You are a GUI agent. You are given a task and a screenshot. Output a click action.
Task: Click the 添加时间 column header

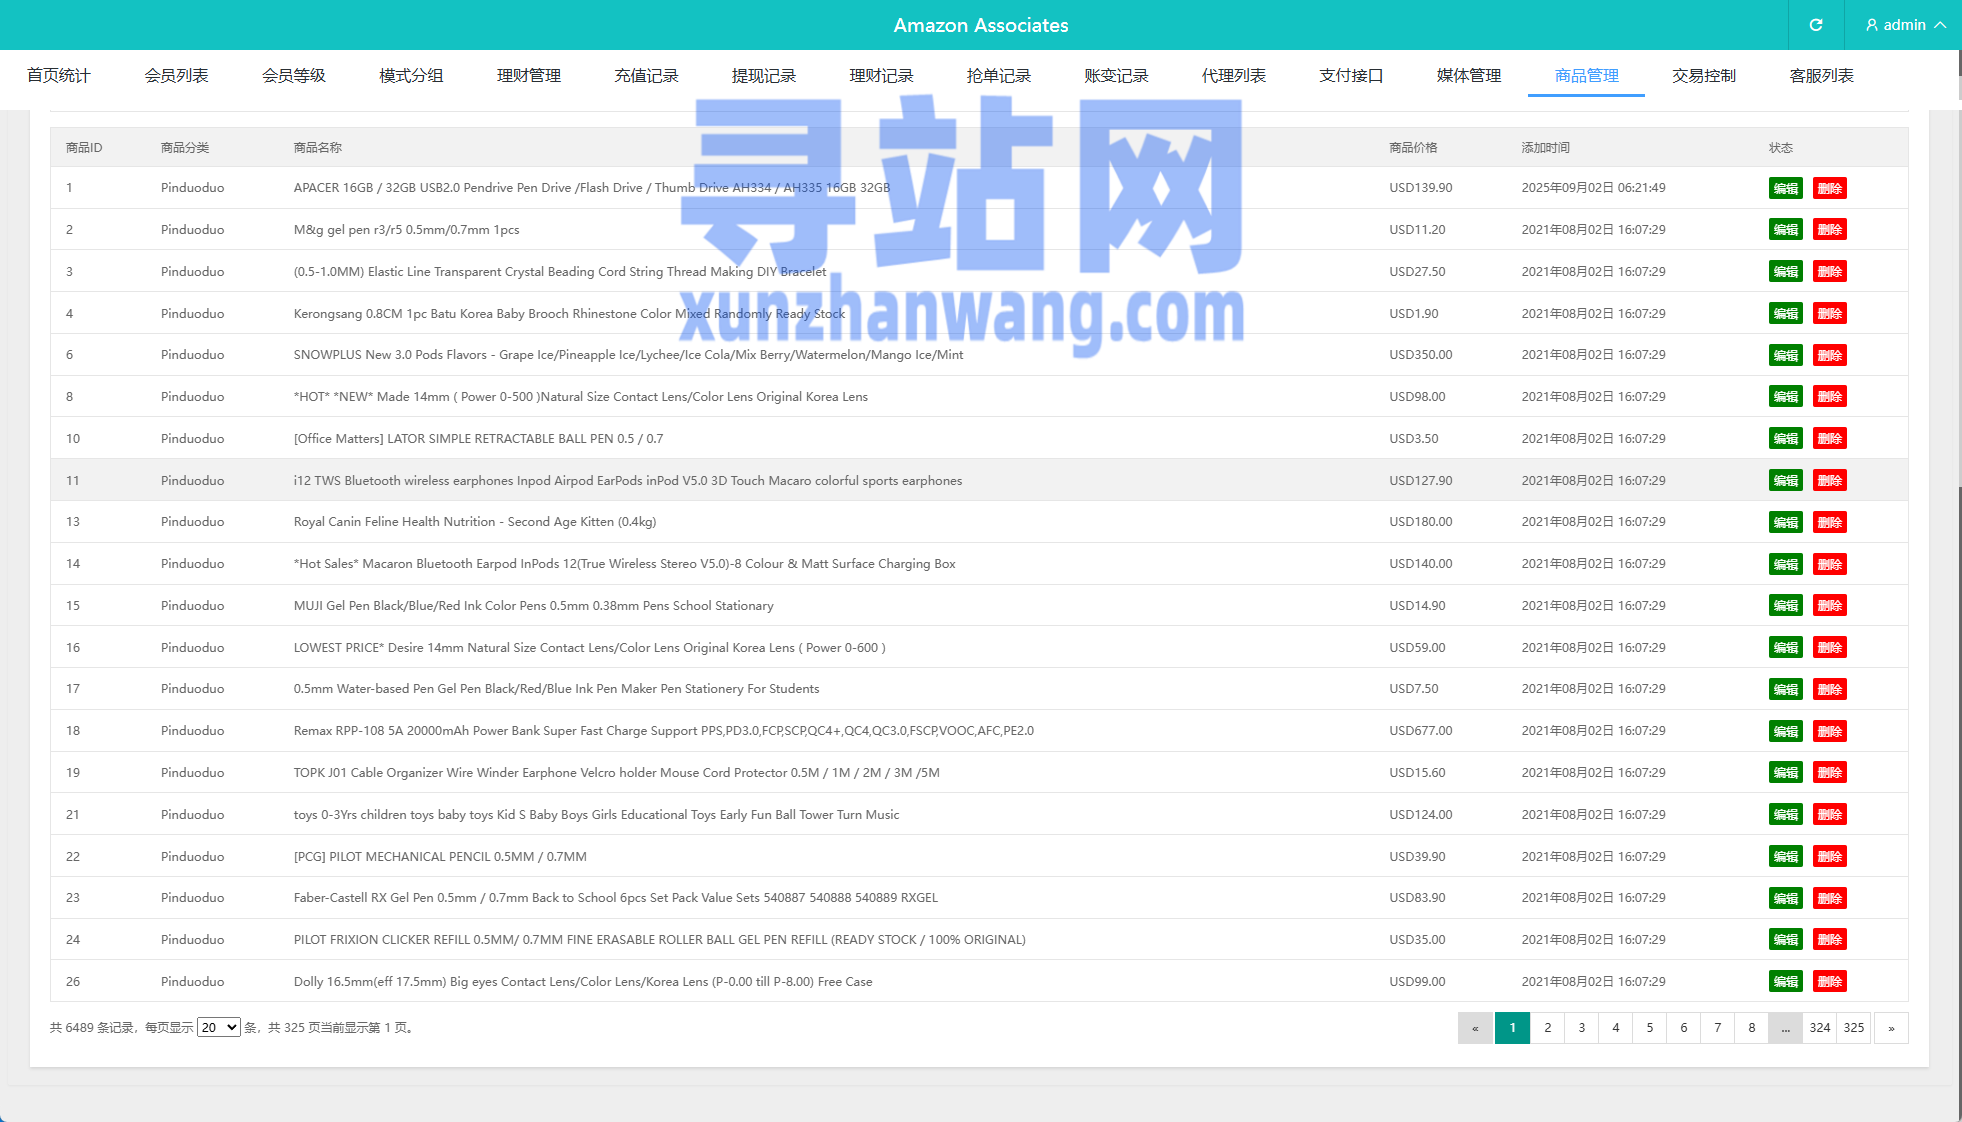pyautogui.click(x=1545, y=147)
